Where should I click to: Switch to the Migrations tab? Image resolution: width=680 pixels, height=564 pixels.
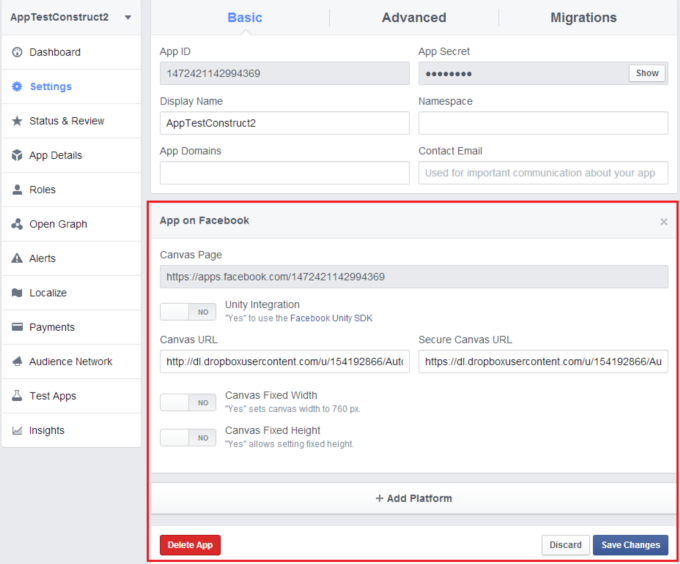[583, 17]
